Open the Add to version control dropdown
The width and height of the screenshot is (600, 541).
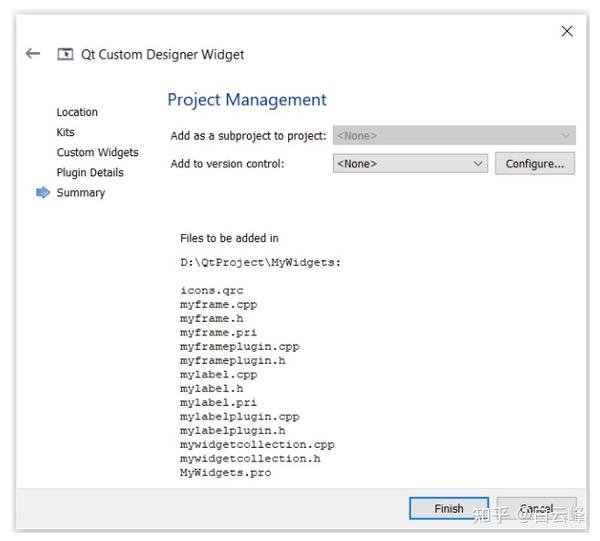click(x=409, y=163)
